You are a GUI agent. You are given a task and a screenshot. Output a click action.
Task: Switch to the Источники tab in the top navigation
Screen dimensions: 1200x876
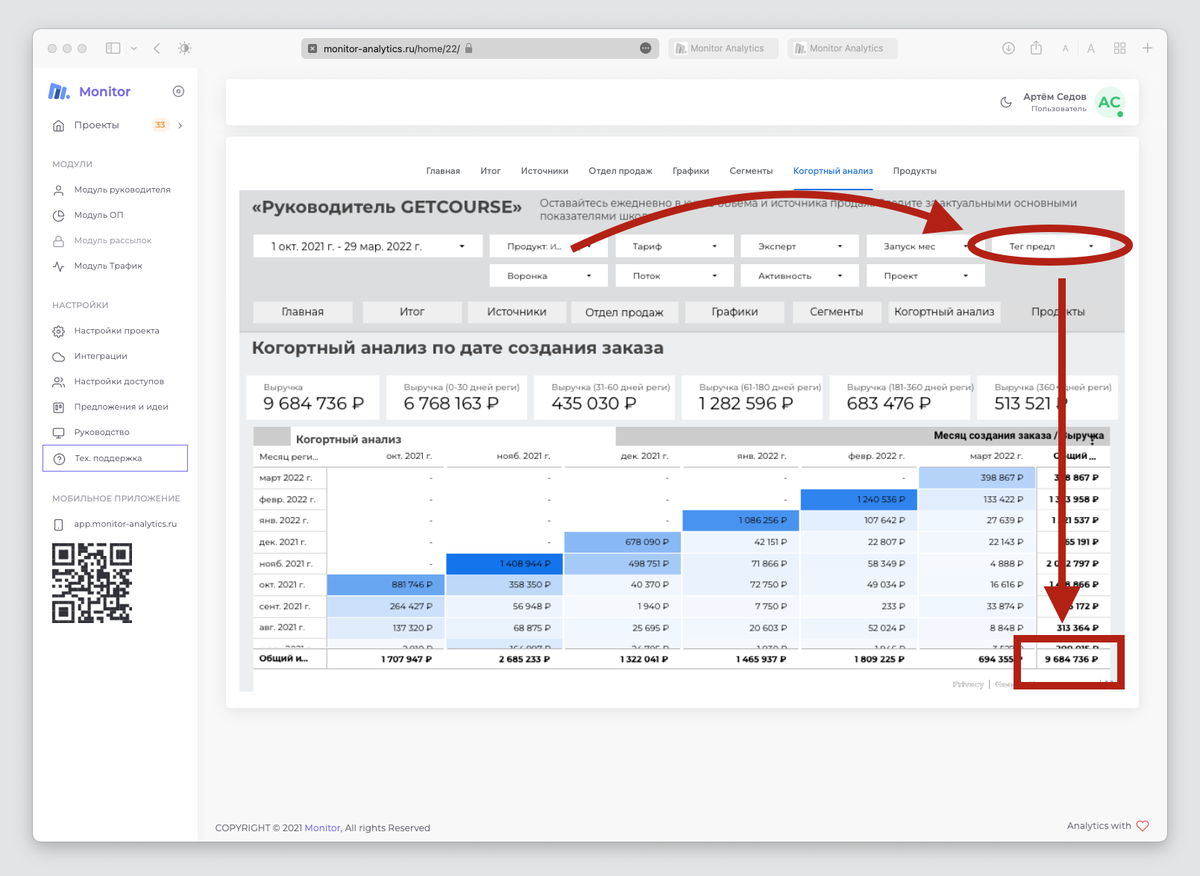(544, 171)
